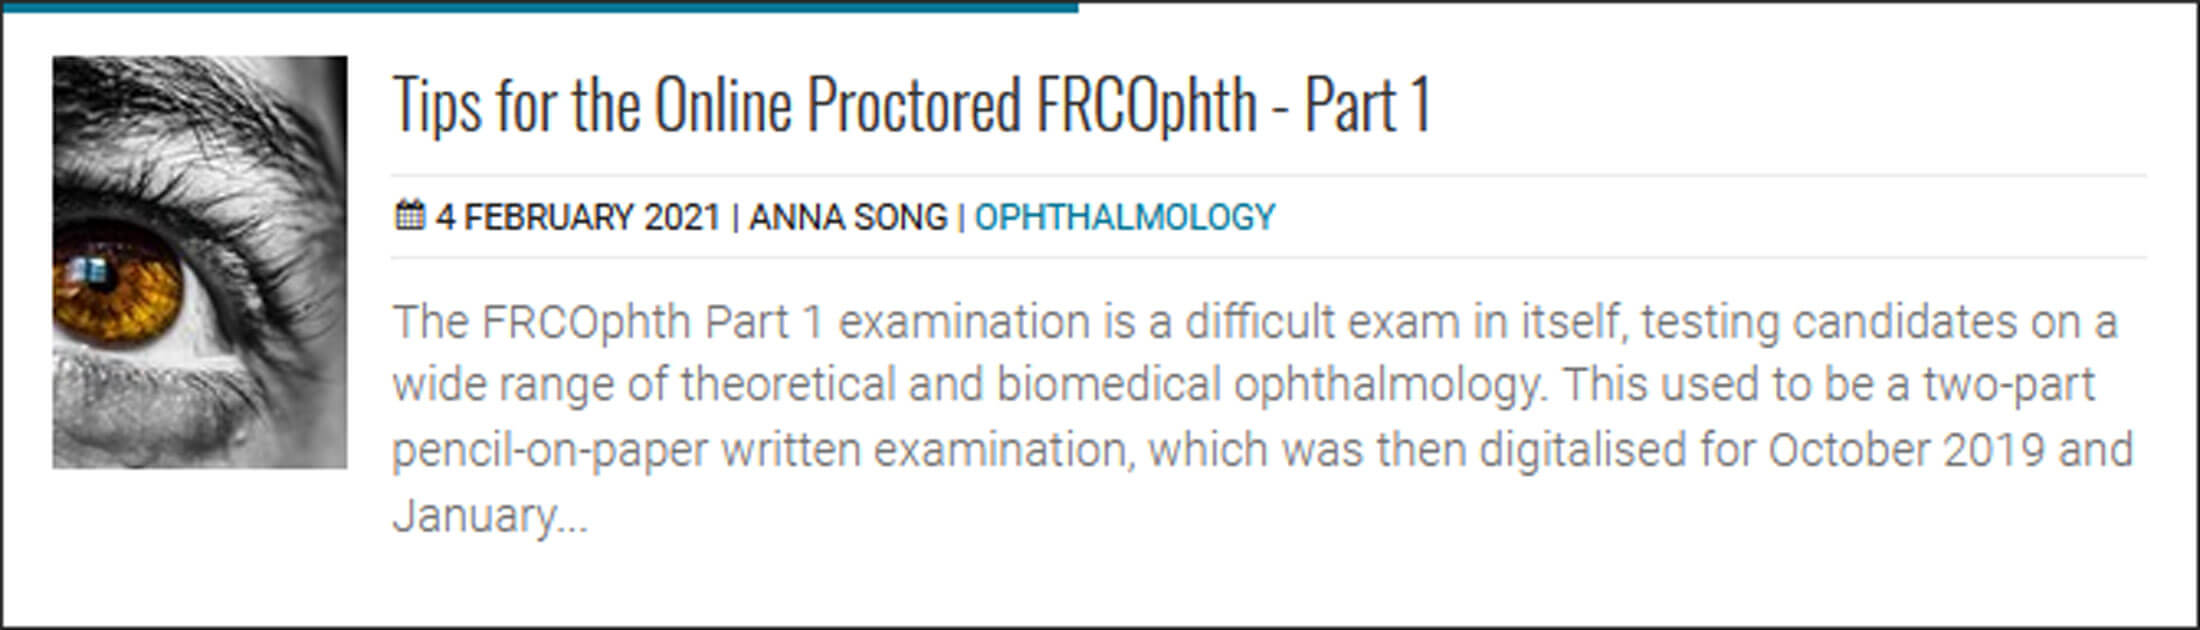Click "Part 1" at the title's end
This screenshot has height=630, width=2200.
coord(1367,104)
